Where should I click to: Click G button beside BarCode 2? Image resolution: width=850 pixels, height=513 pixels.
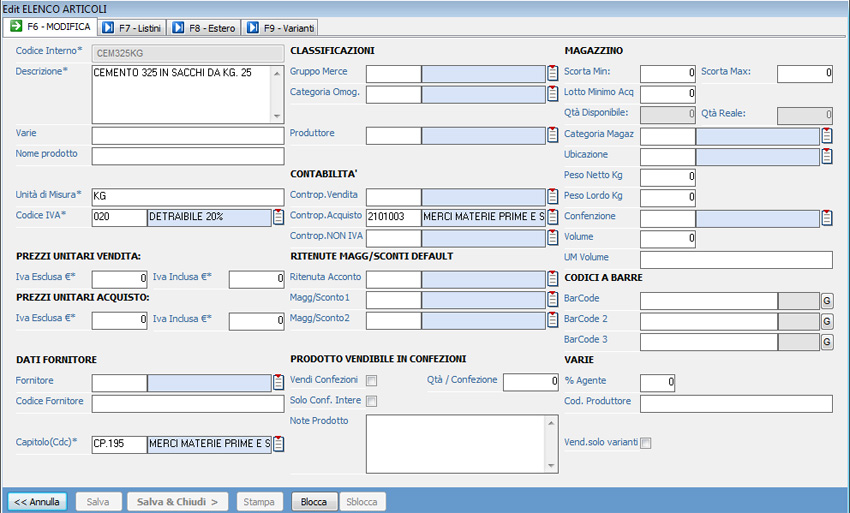pos(827,321)
